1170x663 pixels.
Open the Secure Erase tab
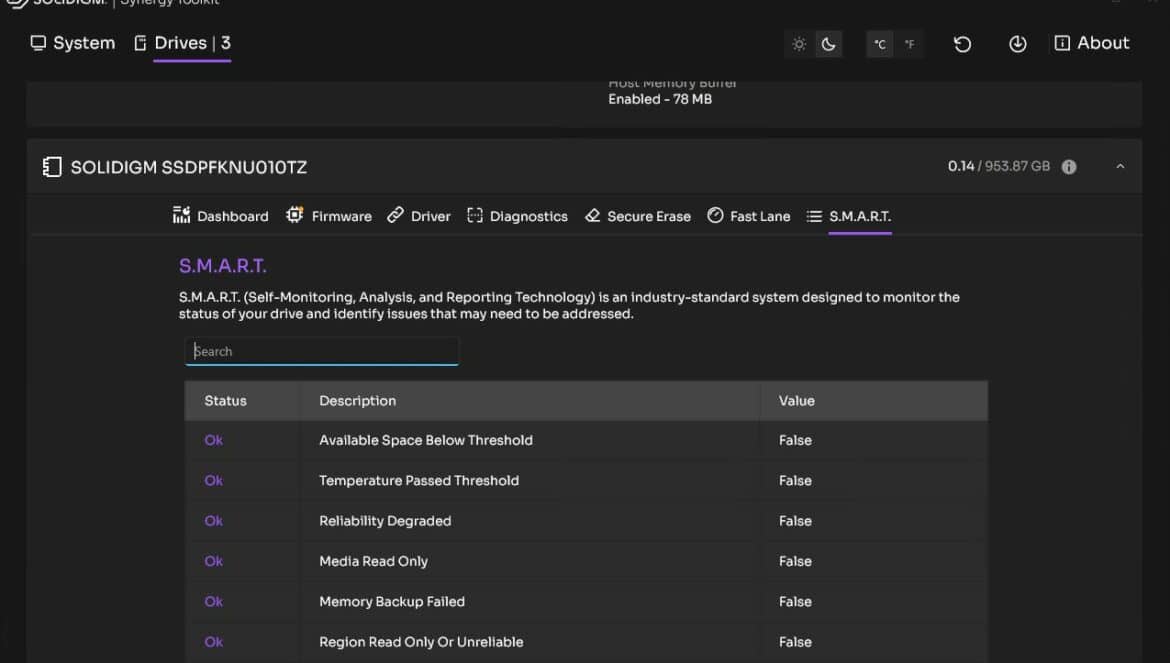(x=638, y=216)
